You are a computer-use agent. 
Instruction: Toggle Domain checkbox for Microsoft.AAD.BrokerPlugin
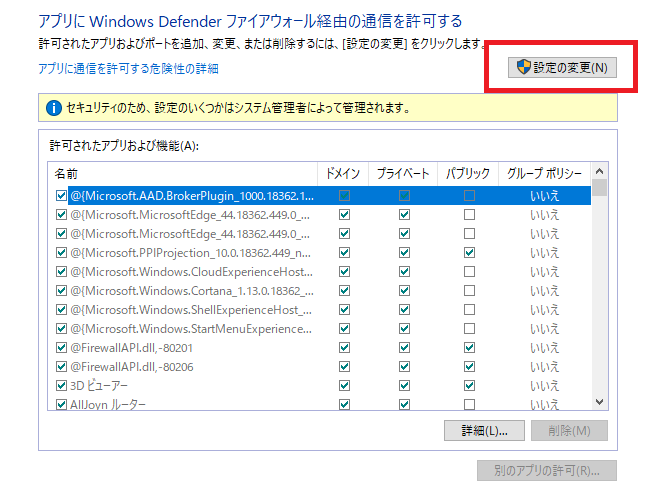[x=345, y=196]
